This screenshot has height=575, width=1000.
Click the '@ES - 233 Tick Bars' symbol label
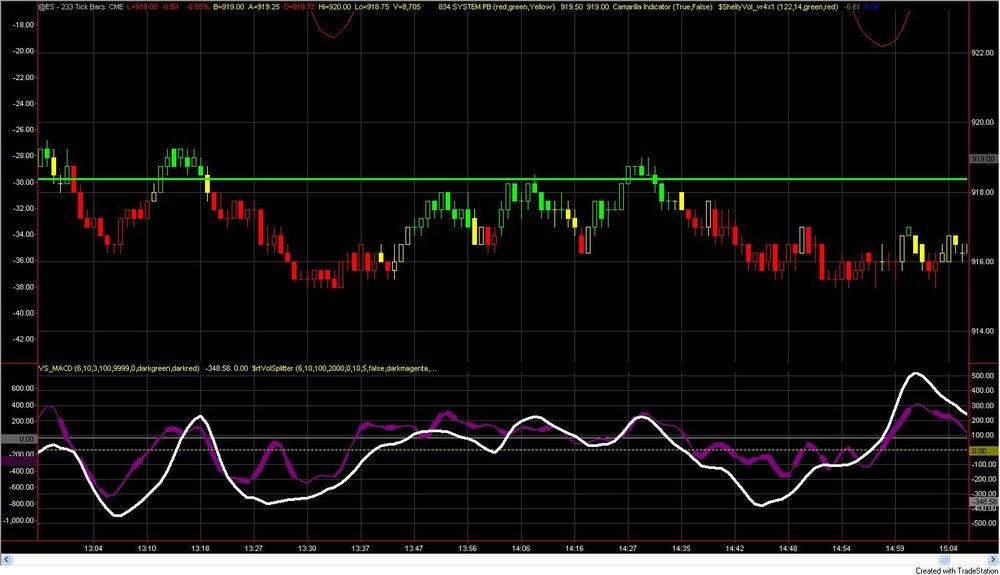tap(71, 7)
